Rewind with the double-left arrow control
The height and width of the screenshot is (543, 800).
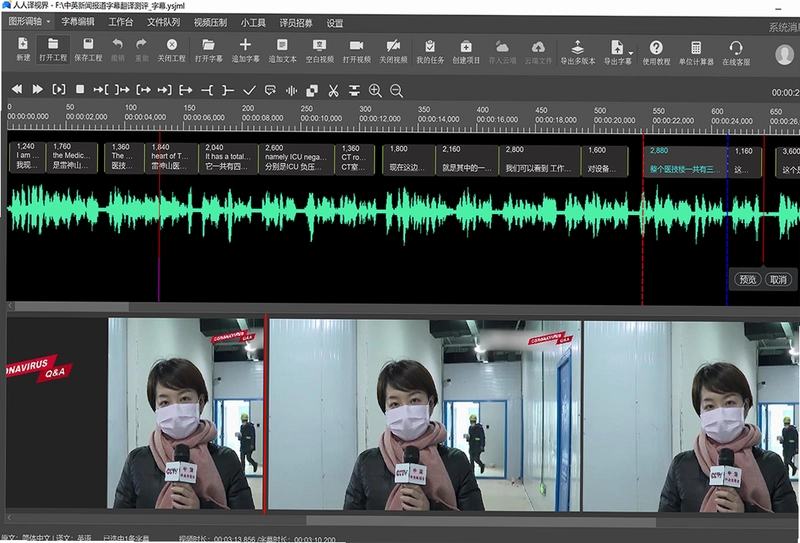click(x=17, y=89)
